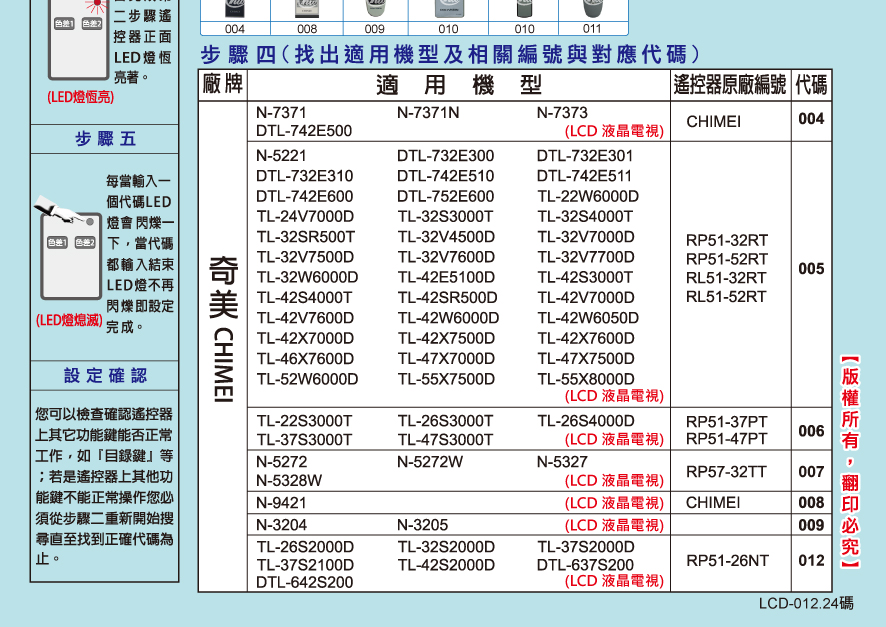Select model N-5328W
The image size is (886, 627).
(x=289, y=481)
